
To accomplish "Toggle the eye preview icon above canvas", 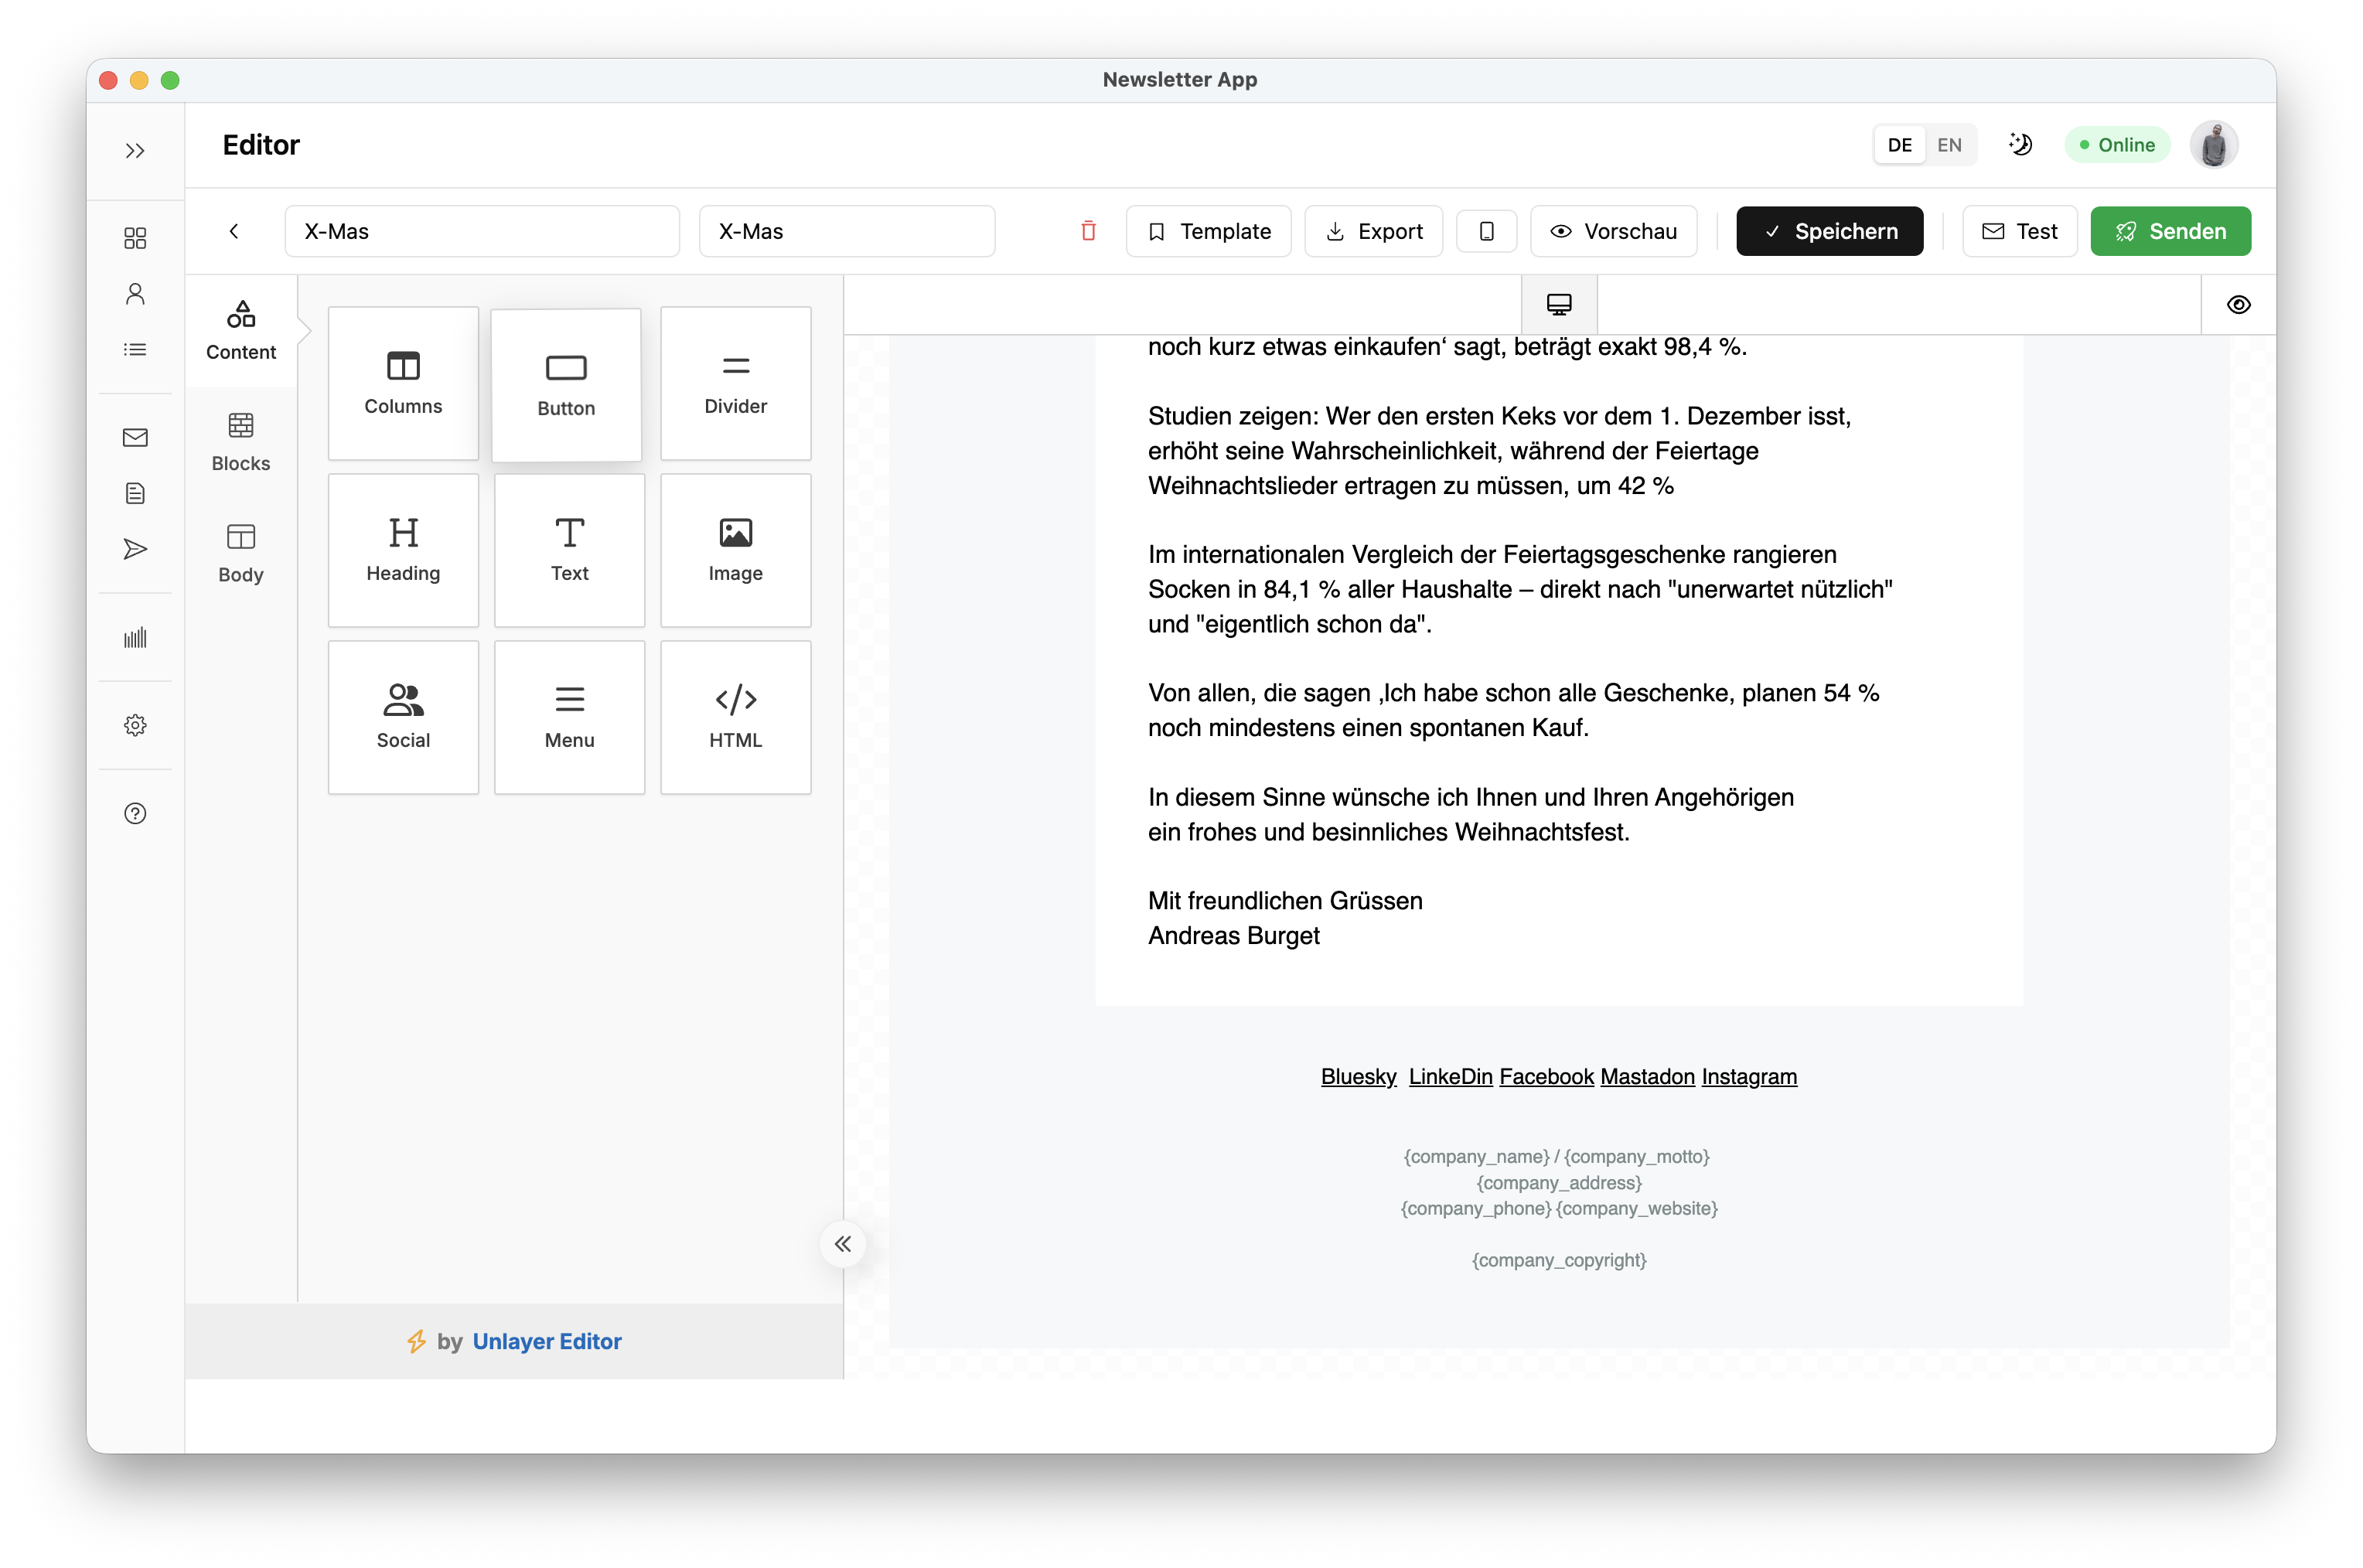I will point(2238,305).
